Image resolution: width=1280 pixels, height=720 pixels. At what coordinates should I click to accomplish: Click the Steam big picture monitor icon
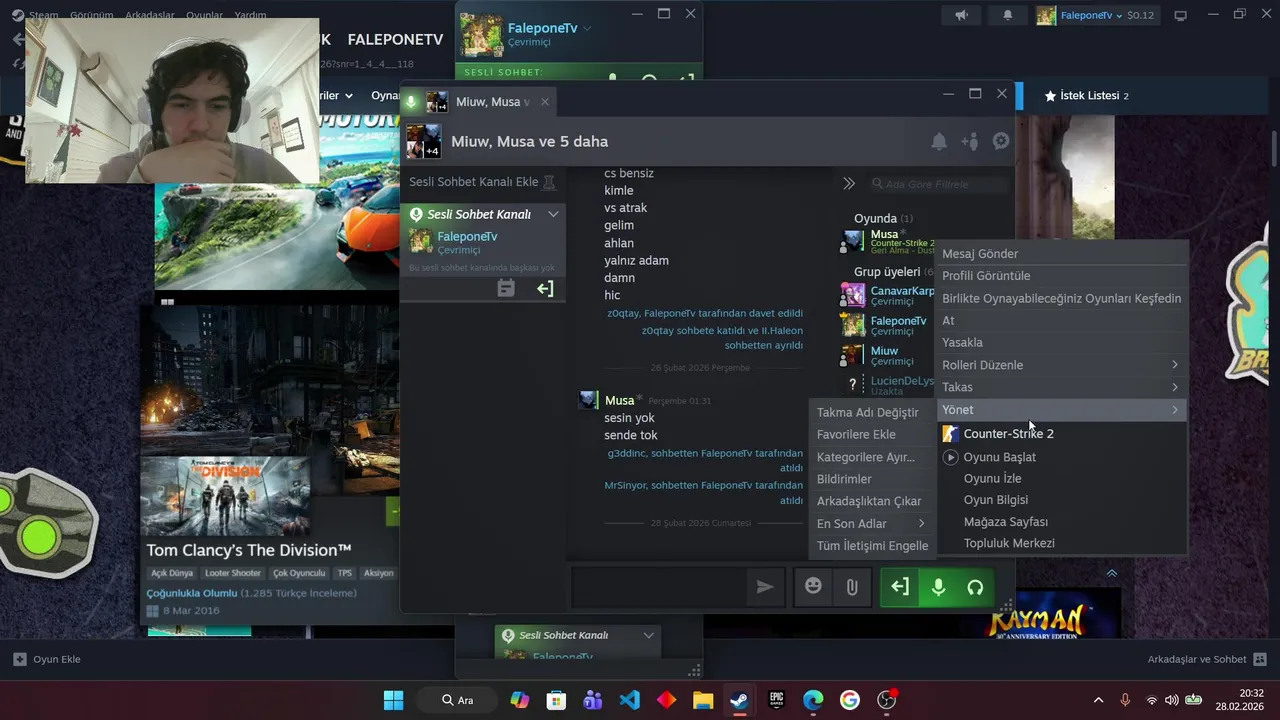pos(1180,15)
